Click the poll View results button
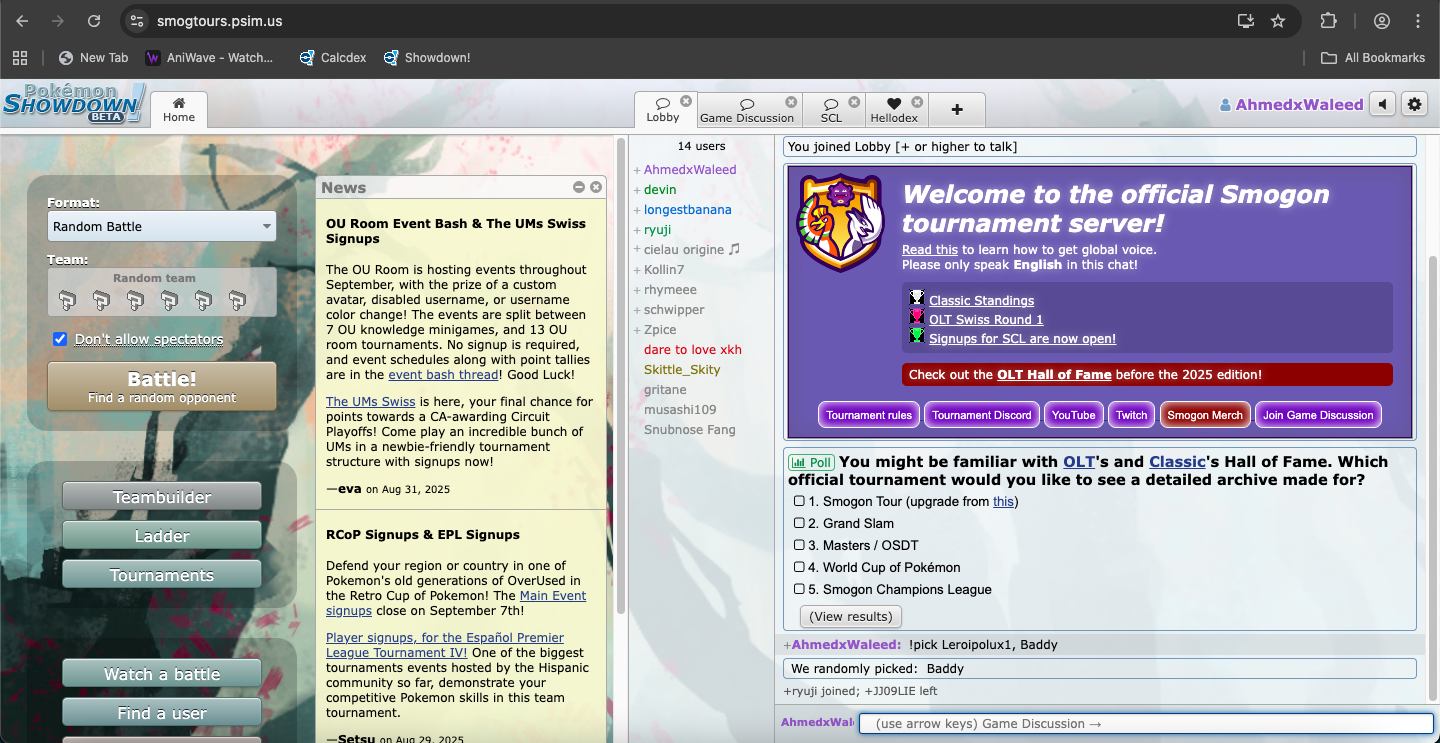 pyautogui.click(x=851, y=616)
